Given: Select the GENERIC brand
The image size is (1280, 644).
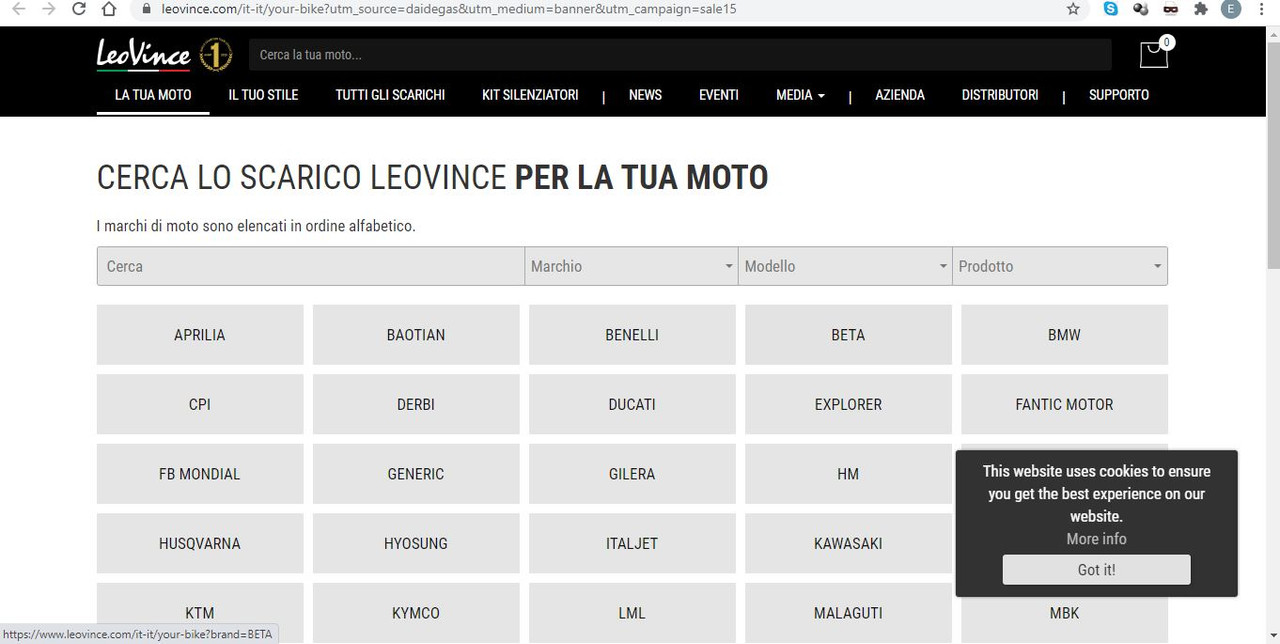Looking at the screenshot, I should tap(416, 474).
